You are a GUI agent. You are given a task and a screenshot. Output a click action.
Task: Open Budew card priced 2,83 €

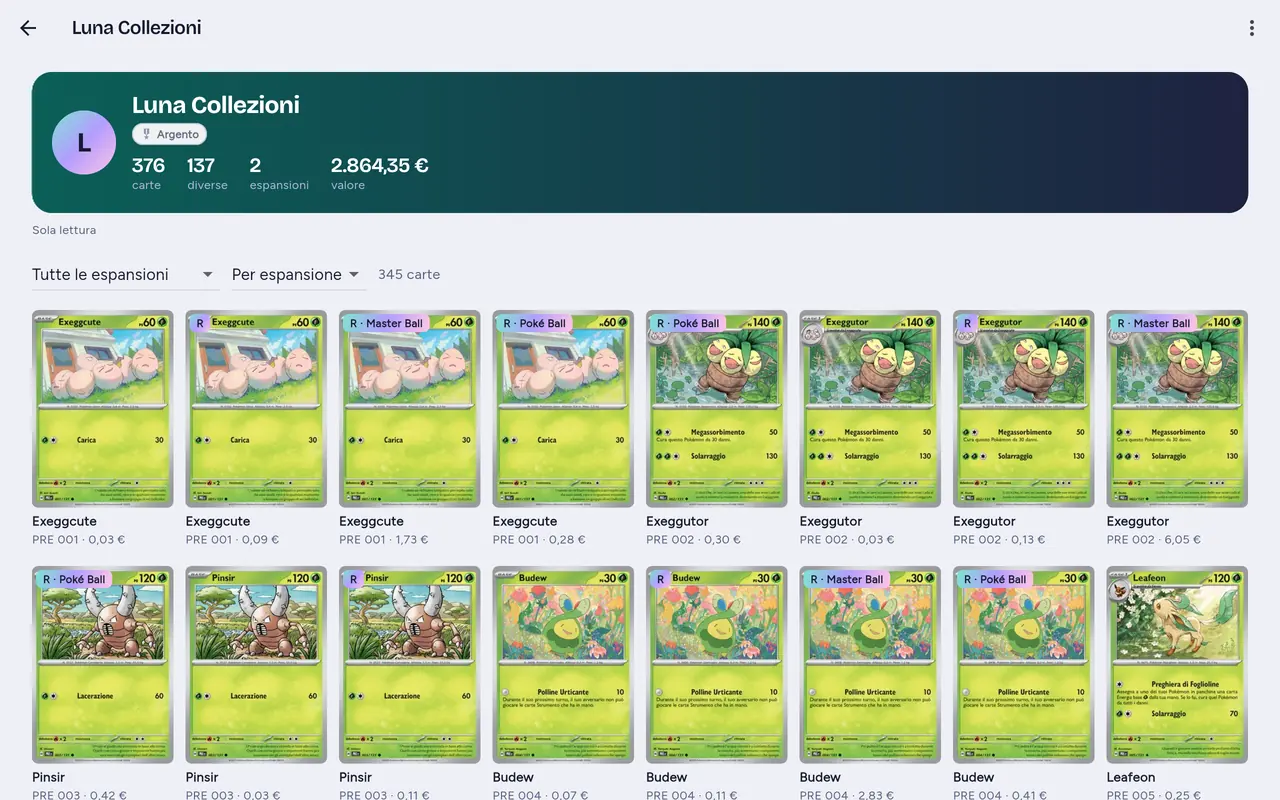click(x=870, y=665)
